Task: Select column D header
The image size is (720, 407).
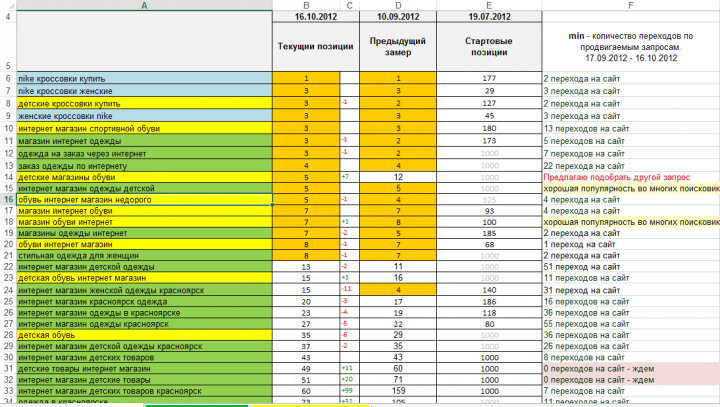Action: point(398,6)
